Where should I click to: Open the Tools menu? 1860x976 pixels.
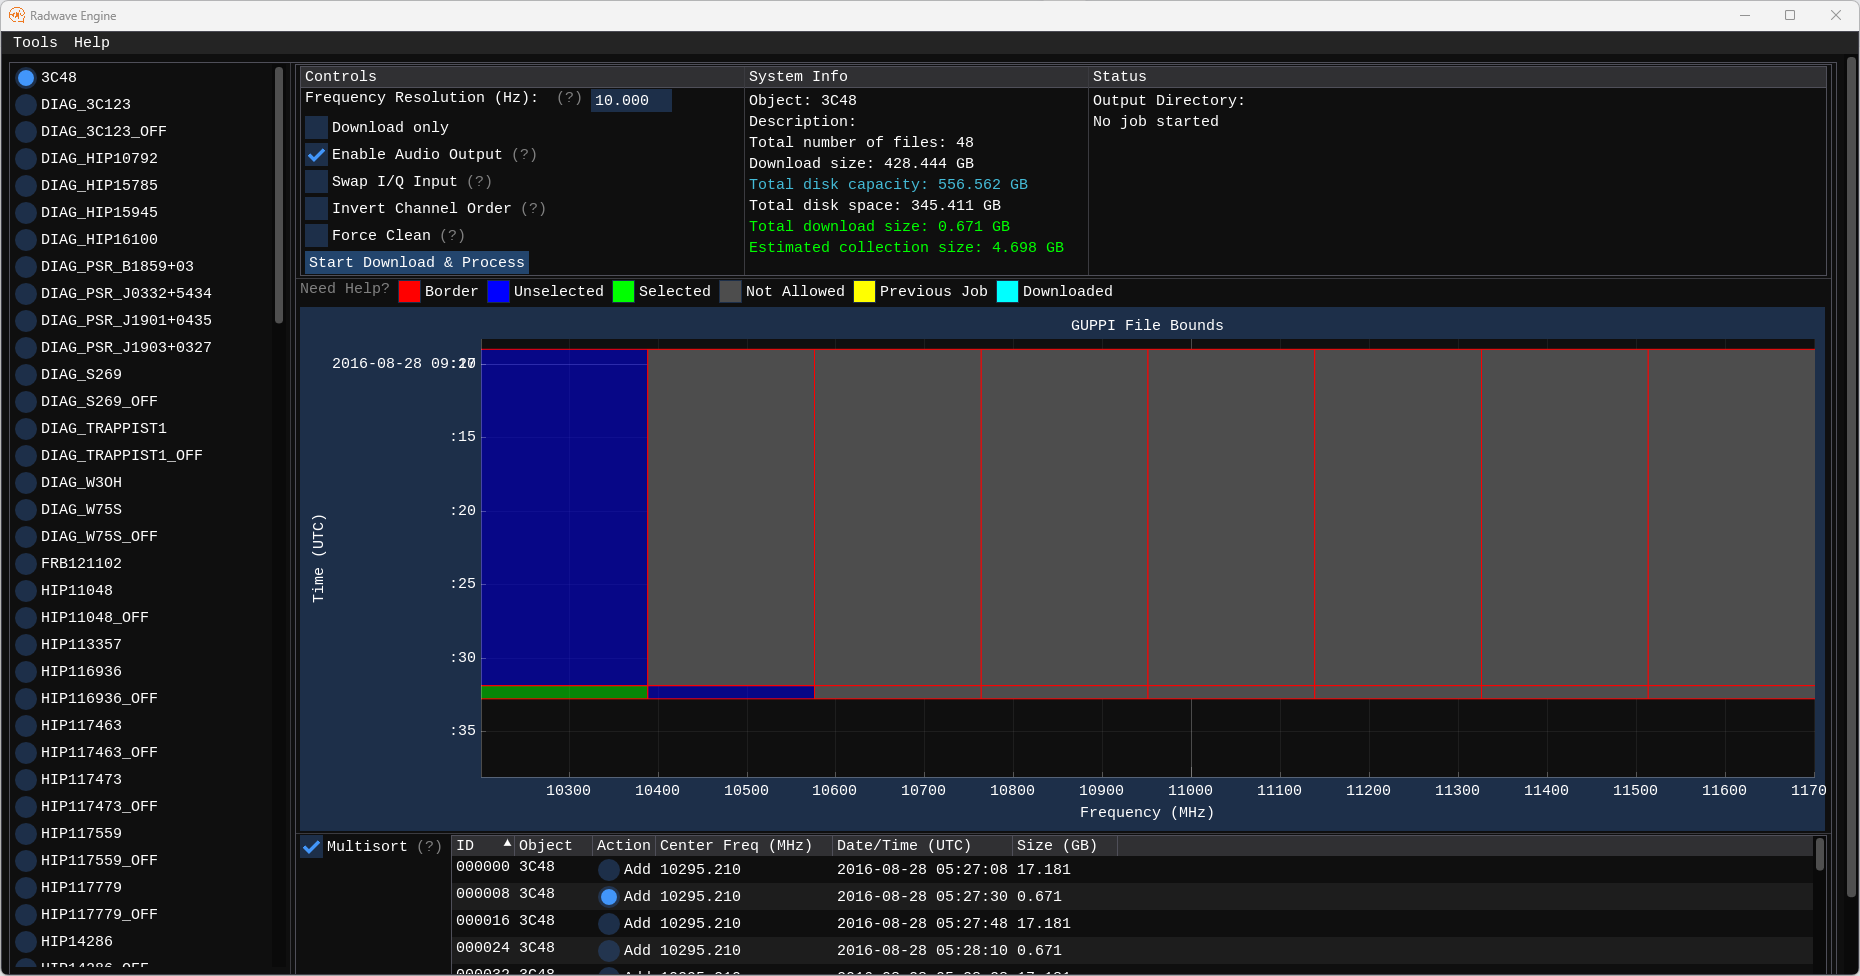35,42
